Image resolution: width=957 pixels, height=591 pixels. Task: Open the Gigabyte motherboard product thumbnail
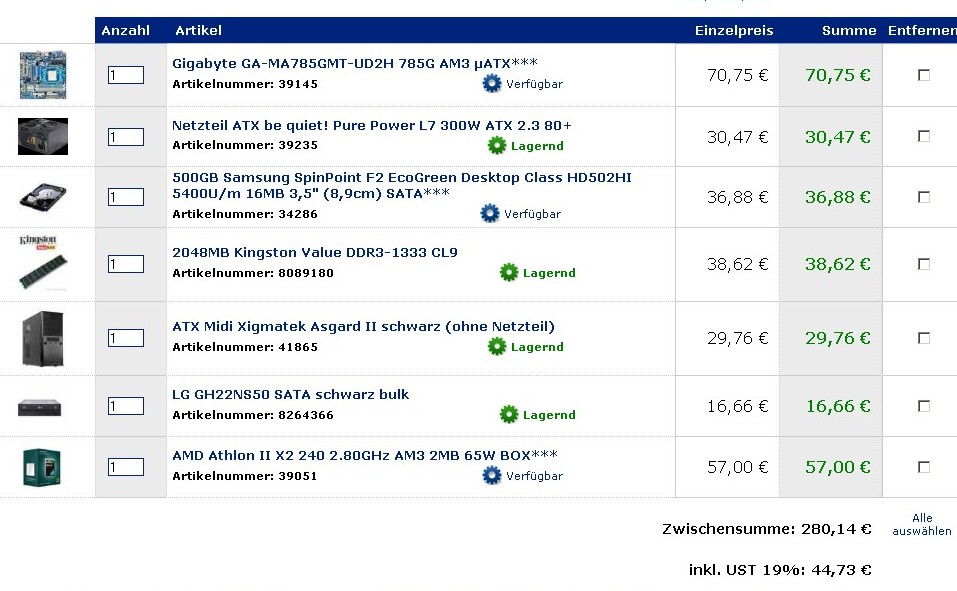click(x=43, y=75)
